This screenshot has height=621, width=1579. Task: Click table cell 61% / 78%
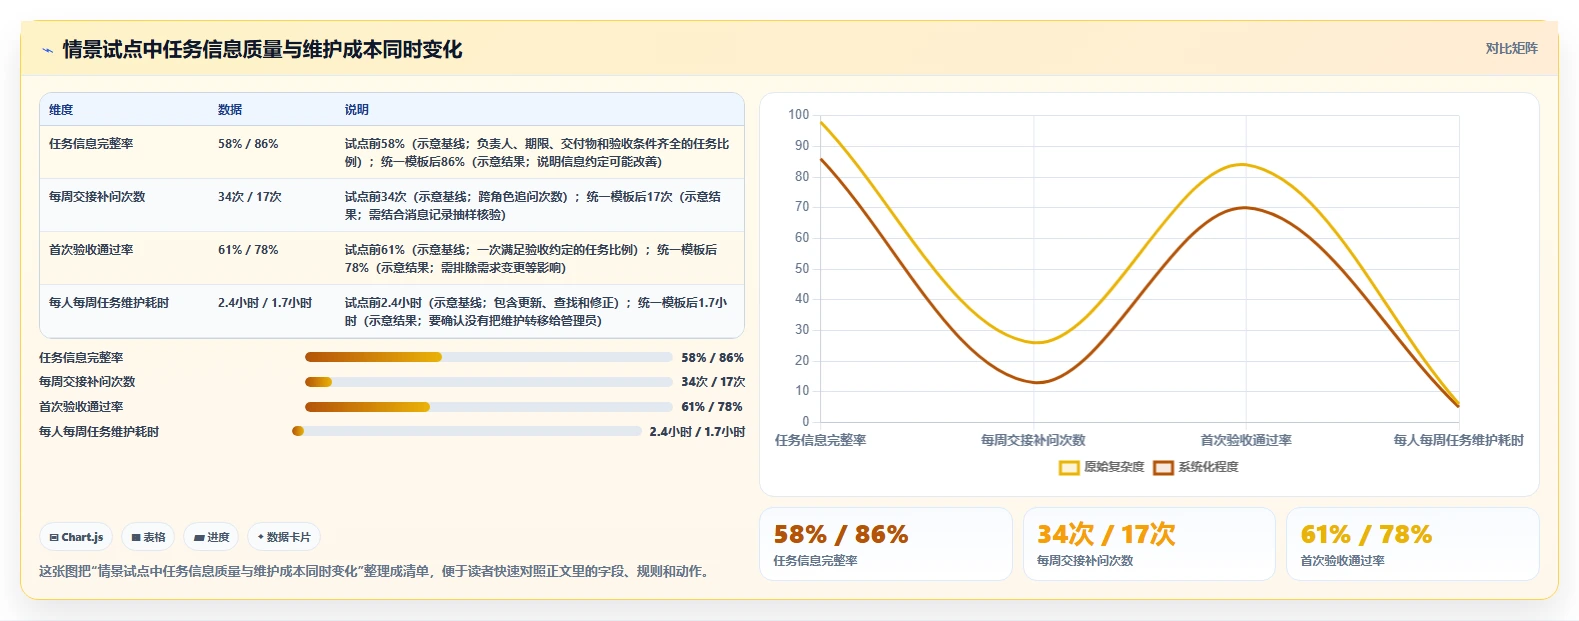pos(248,250)
